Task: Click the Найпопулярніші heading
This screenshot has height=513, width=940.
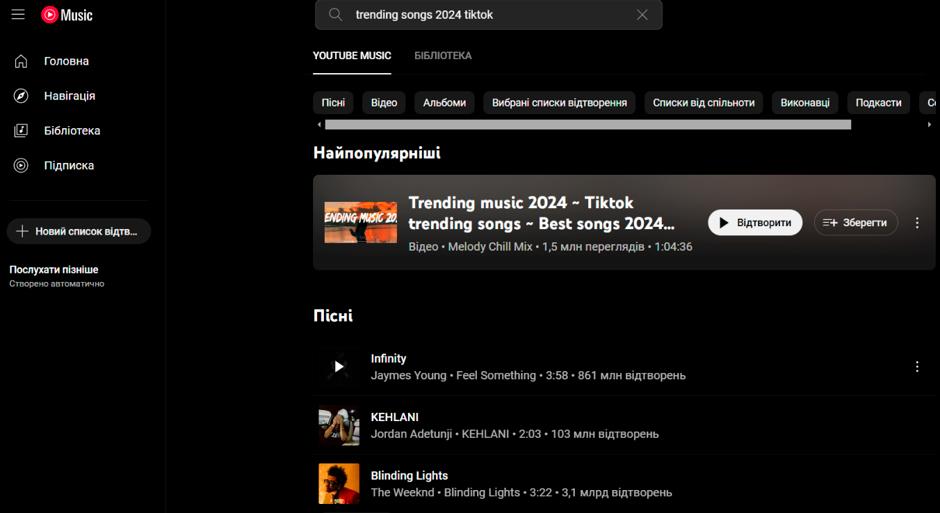Action: coord(376,153)
